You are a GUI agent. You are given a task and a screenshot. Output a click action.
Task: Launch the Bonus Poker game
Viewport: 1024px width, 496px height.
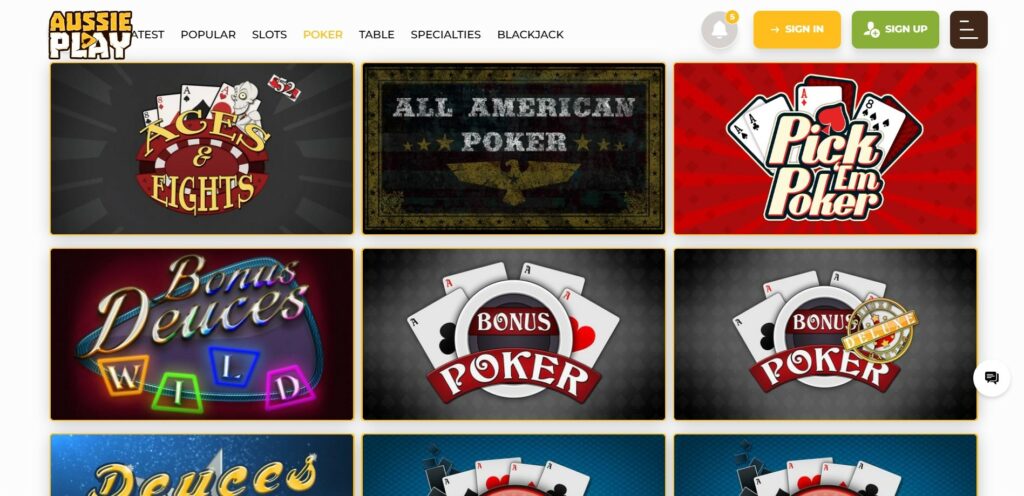[x=514, y=334]
